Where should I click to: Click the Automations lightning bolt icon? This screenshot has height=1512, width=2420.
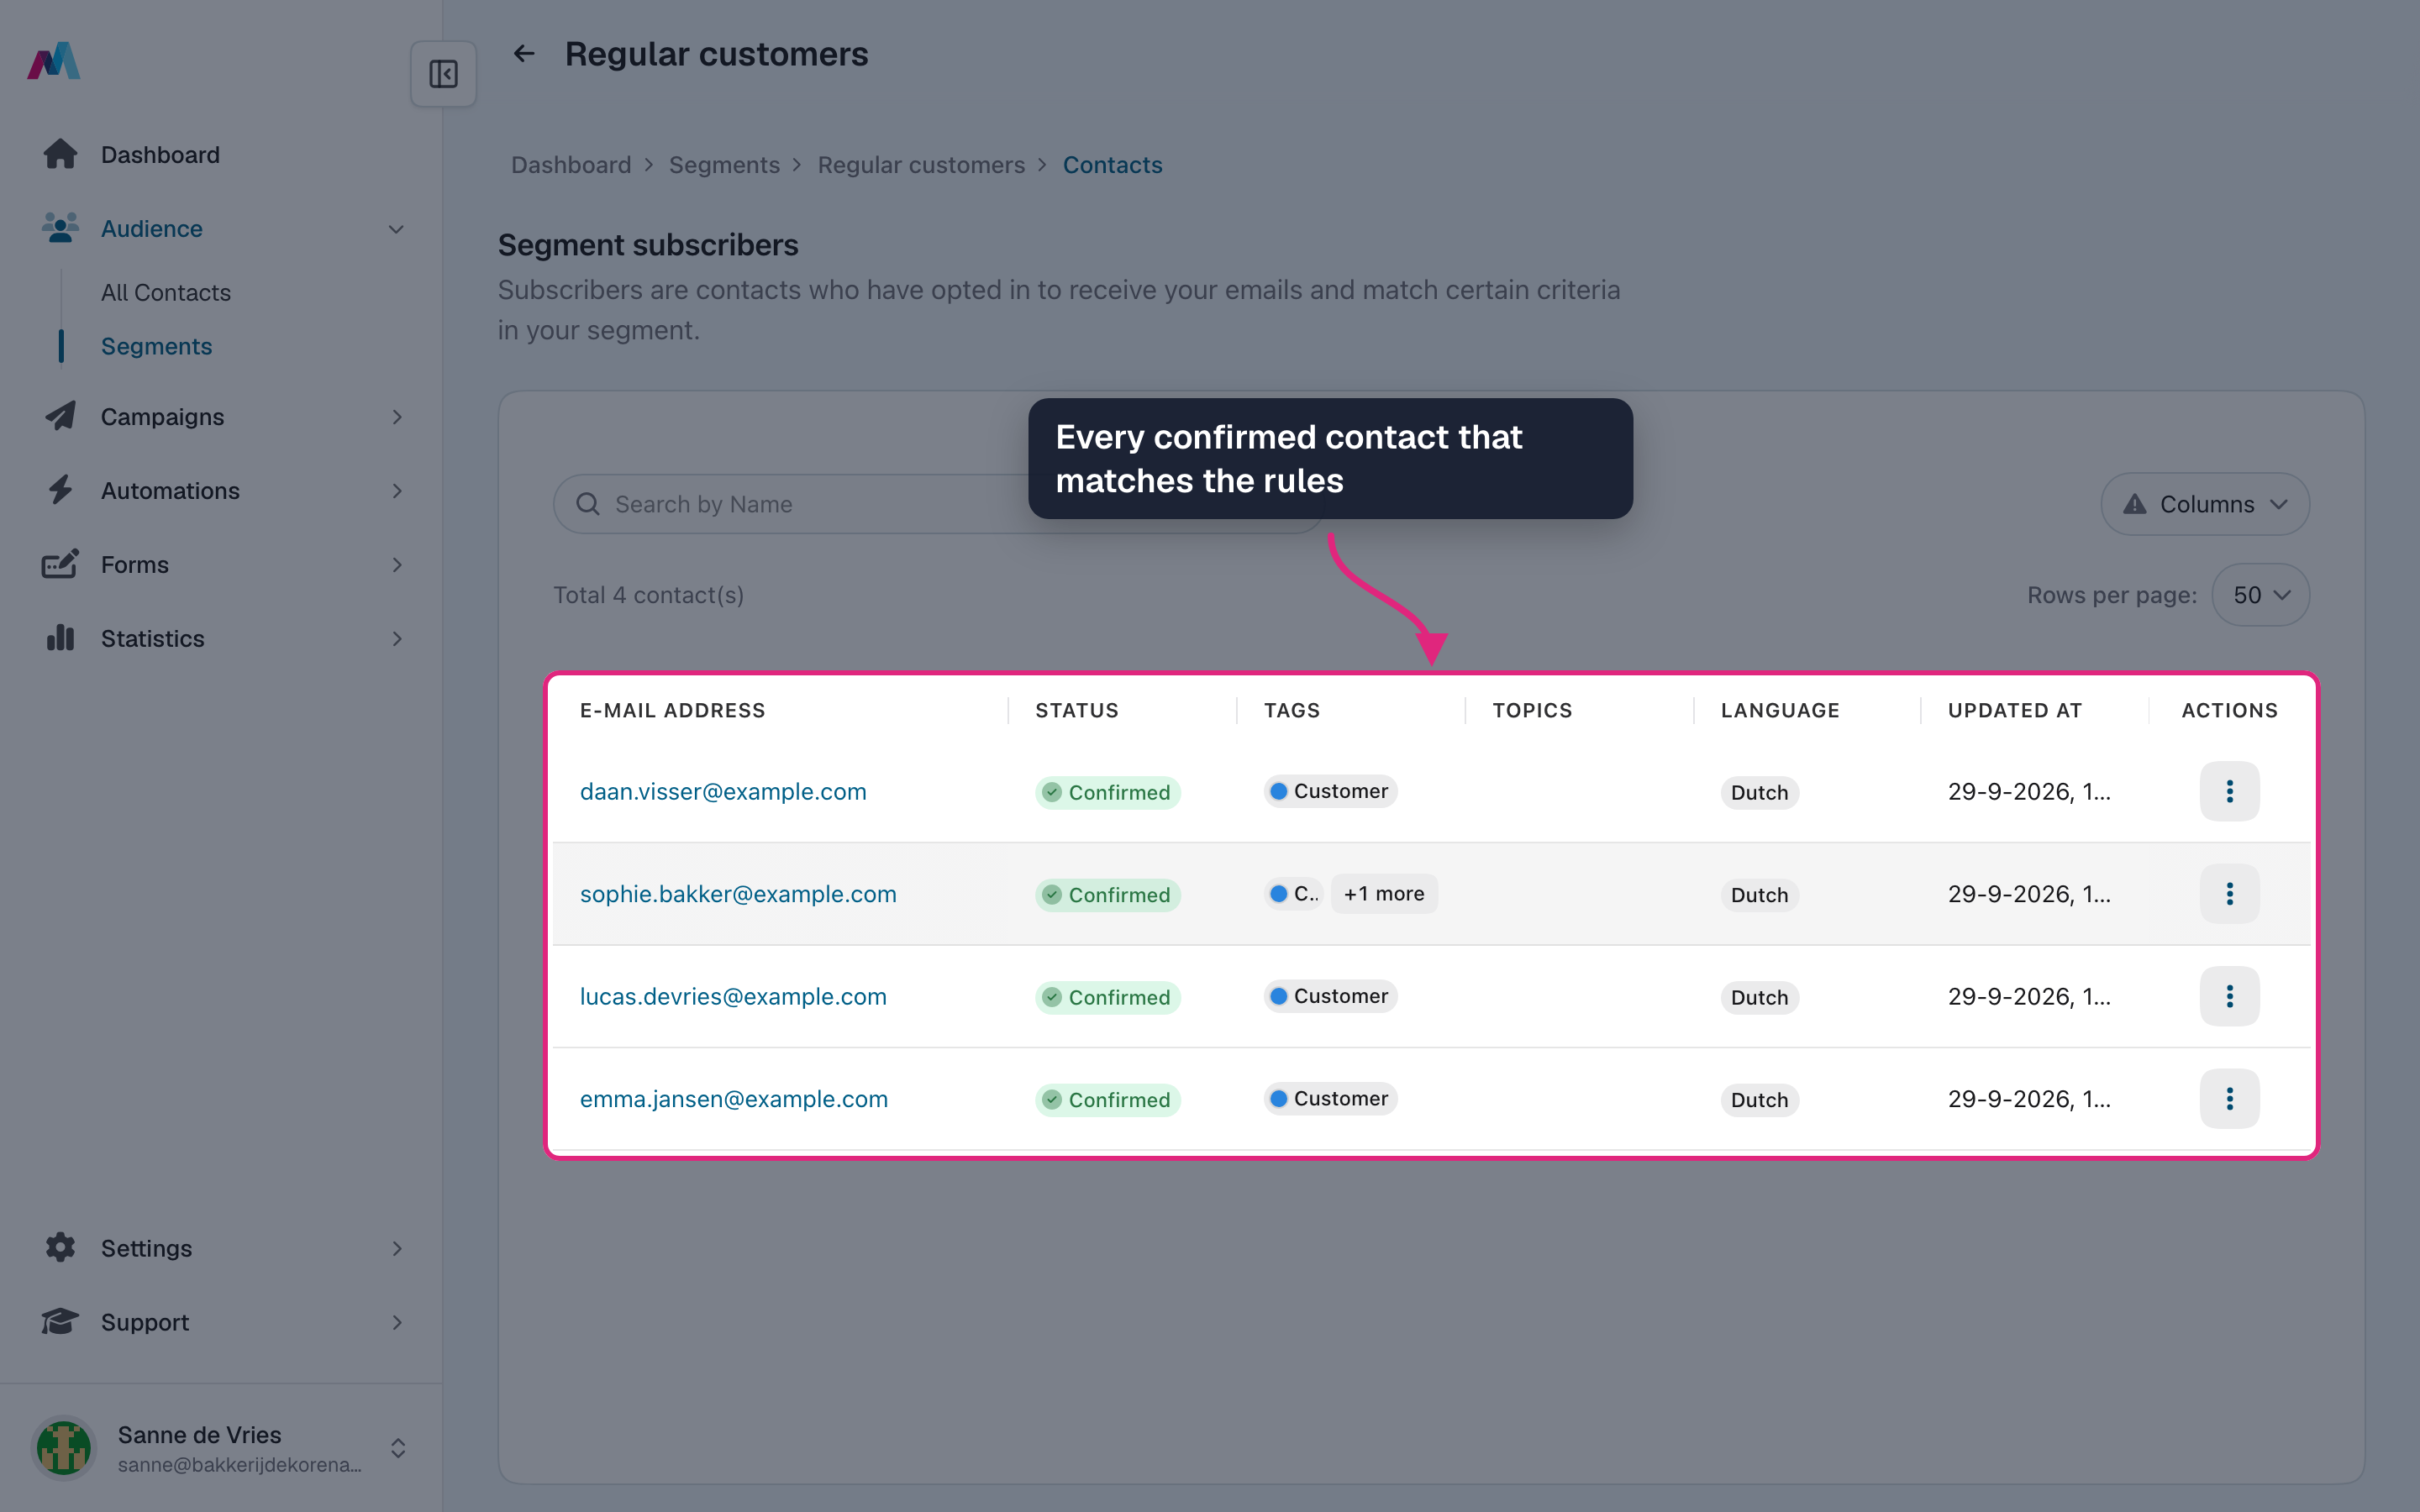click(60, 490)
